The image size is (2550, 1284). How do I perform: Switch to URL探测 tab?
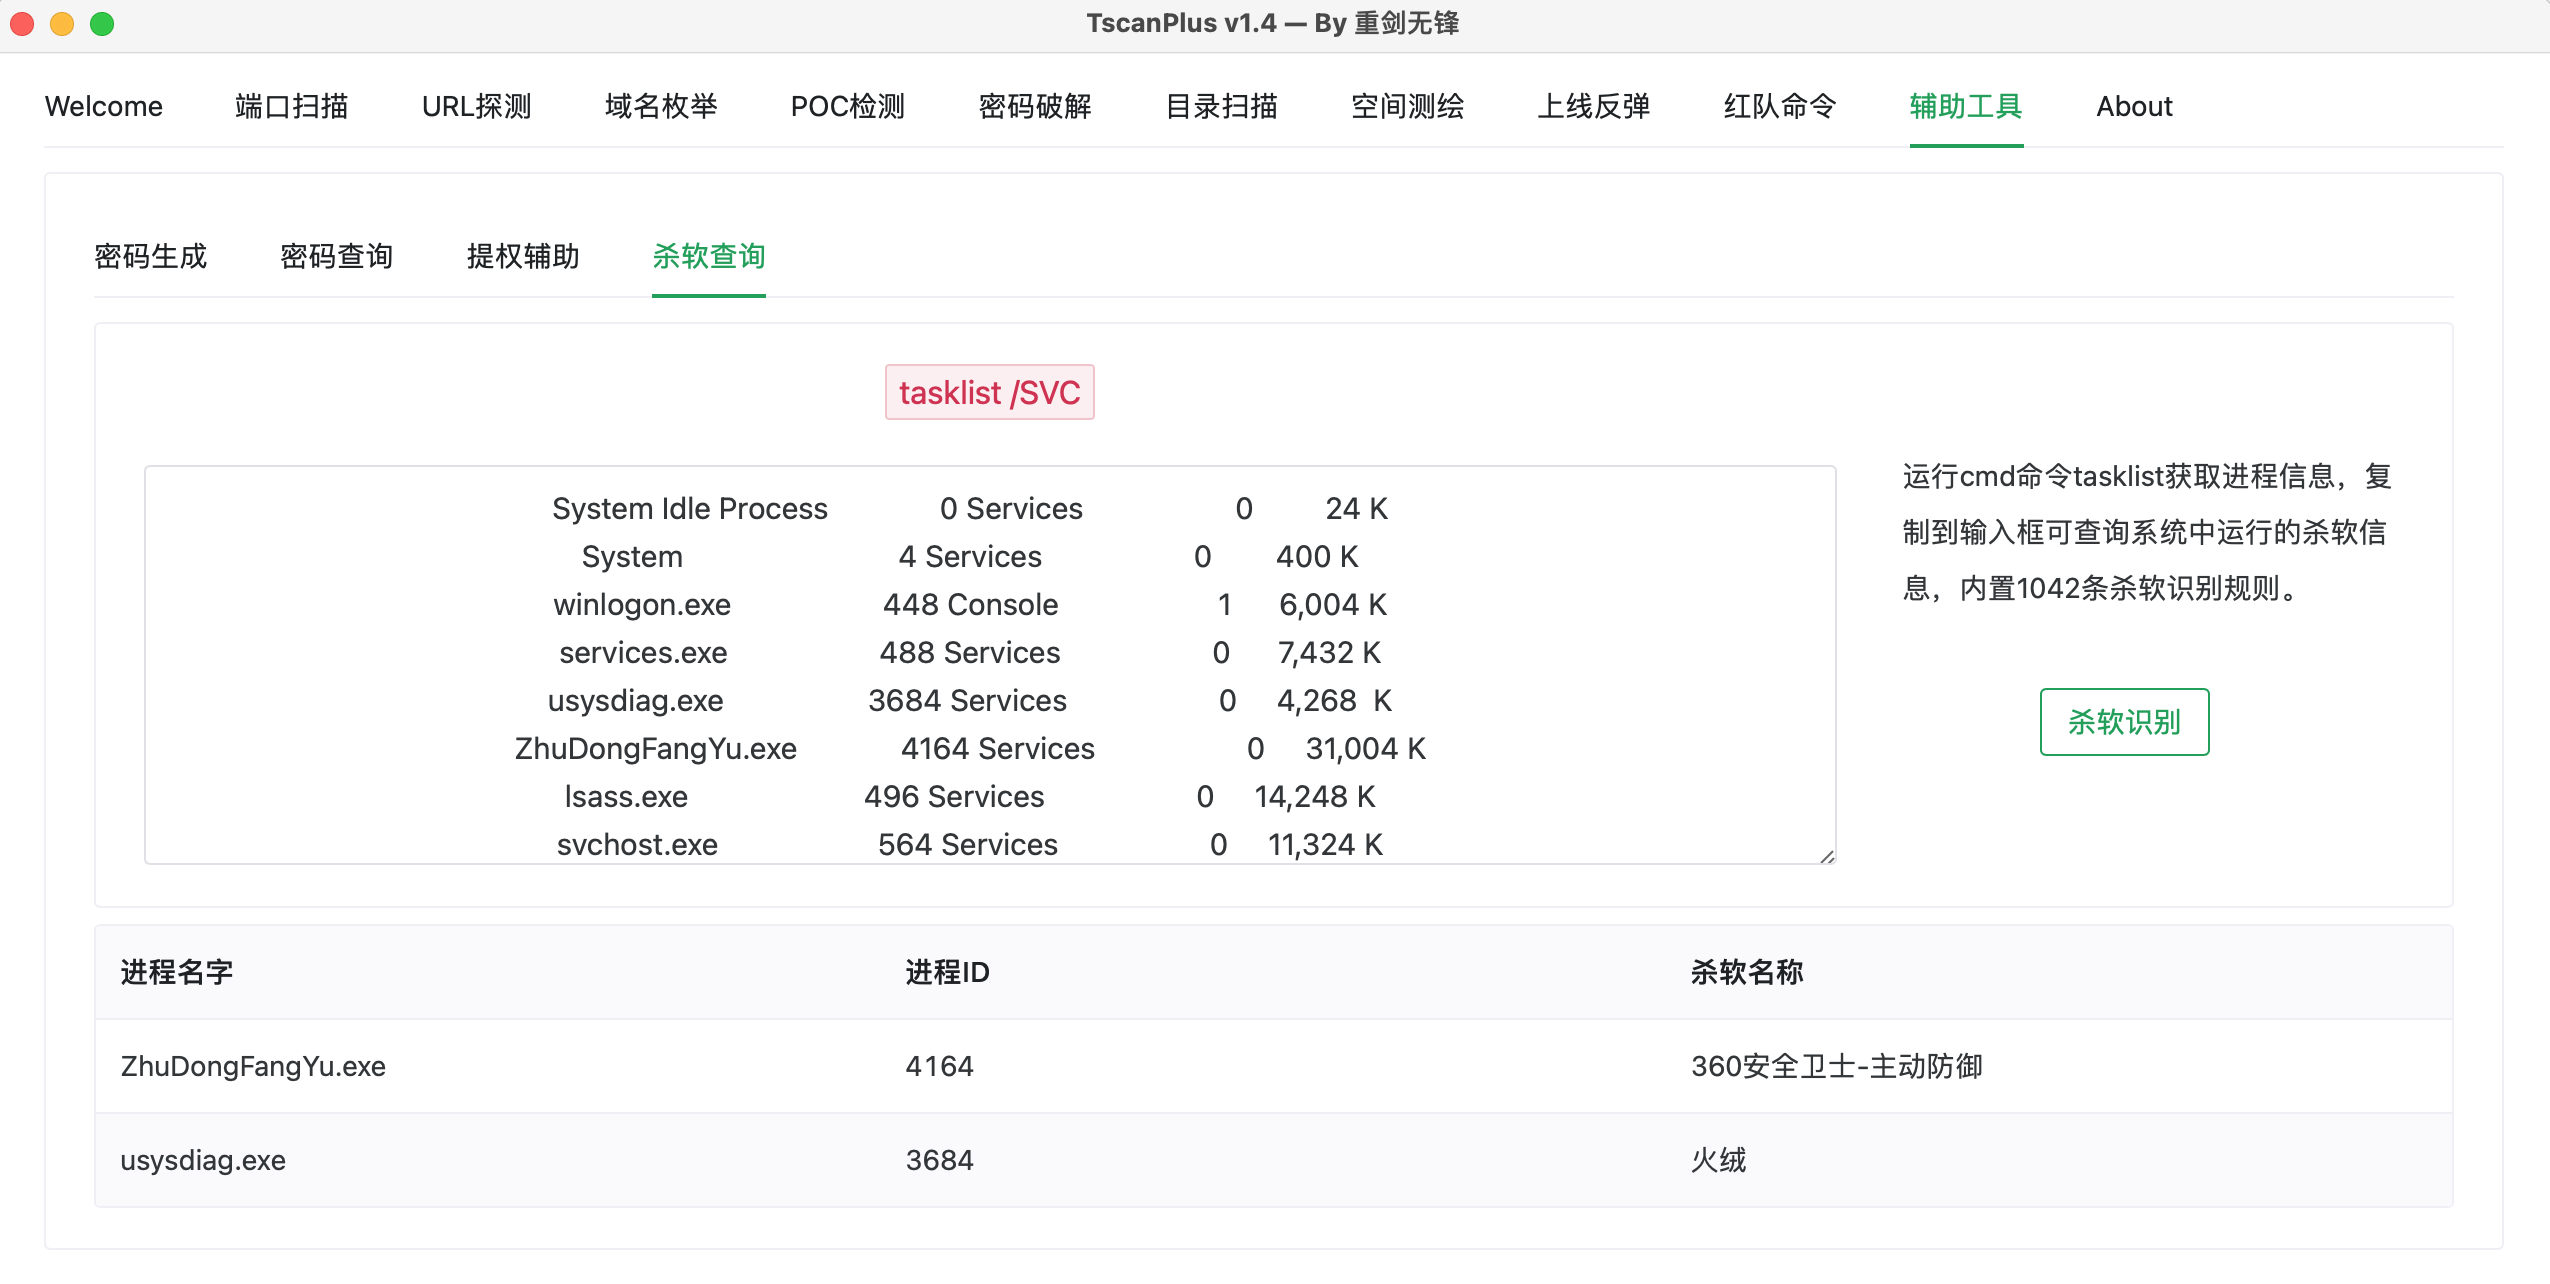point(476,106)
